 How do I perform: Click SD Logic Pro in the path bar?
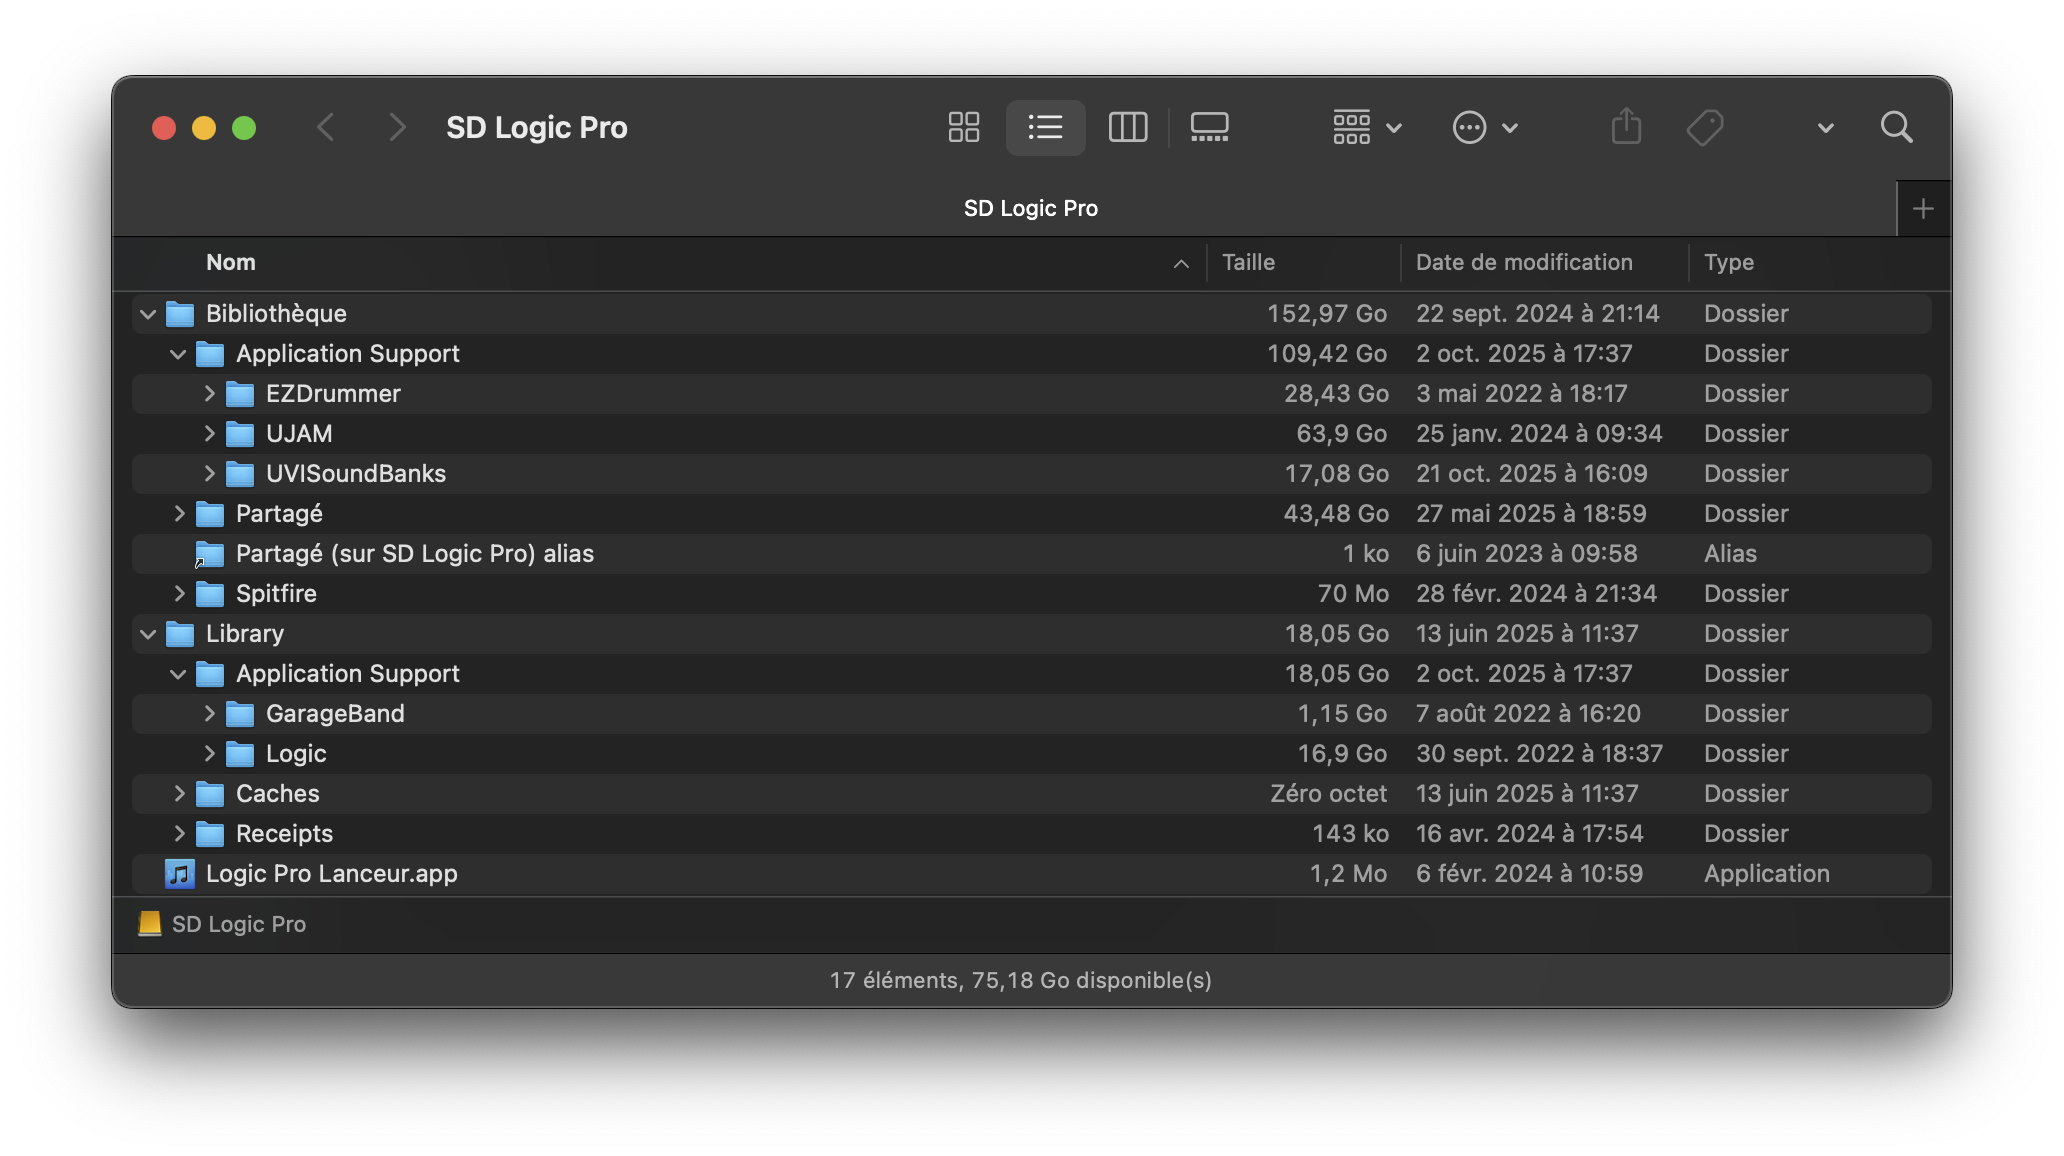(x=238, y=923)
